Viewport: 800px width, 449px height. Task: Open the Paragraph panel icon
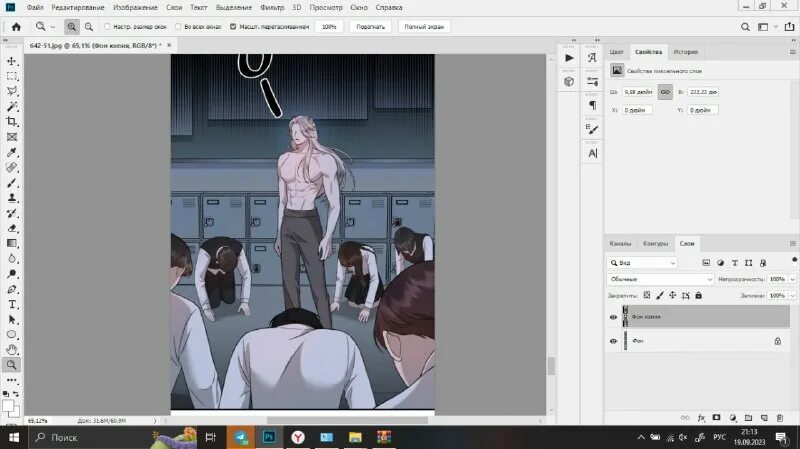592,106
